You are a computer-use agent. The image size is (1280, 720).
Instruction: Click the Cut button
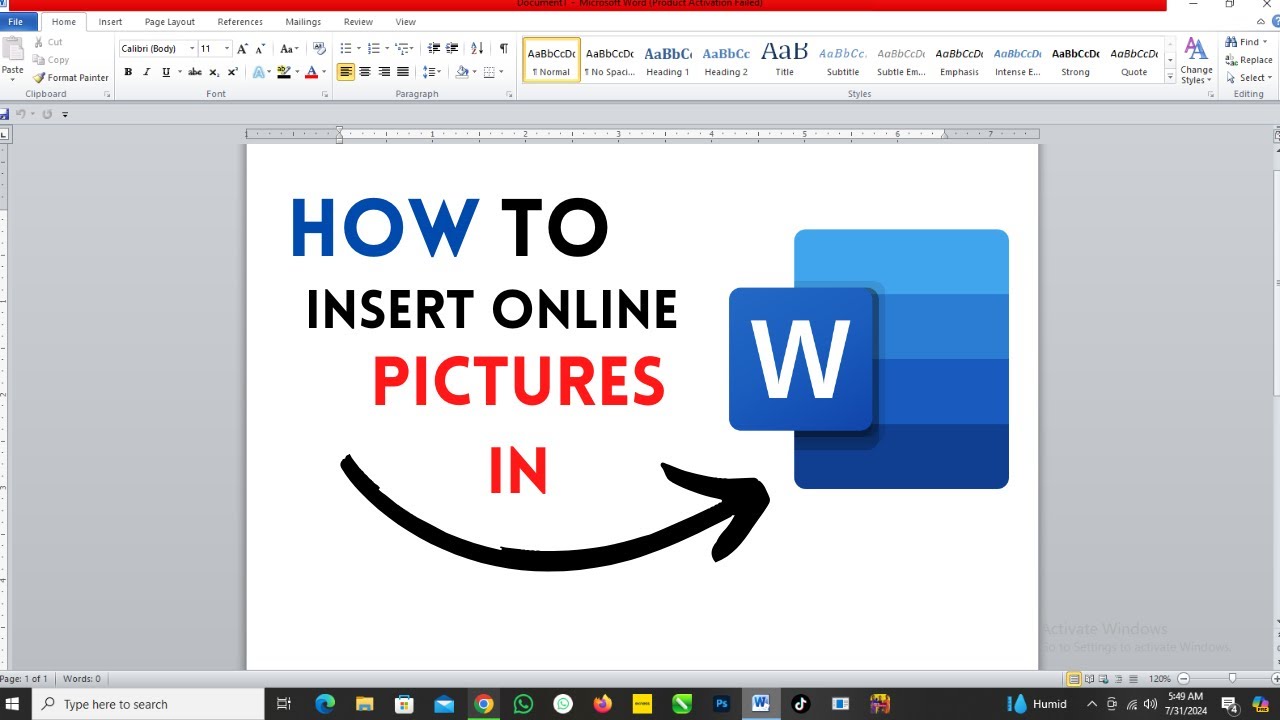click(48, 42)
